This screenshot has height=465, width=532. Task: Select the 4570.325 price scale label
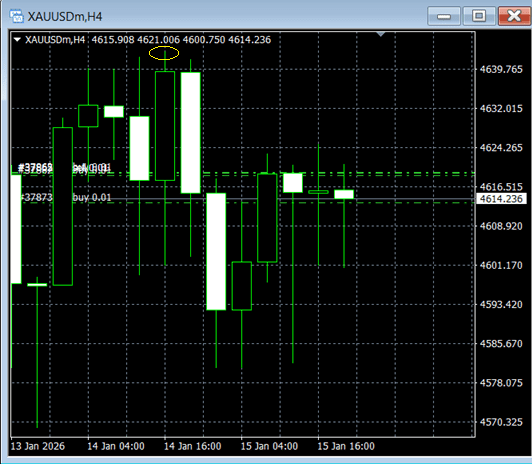pyautogui.click(x=501, y=422)
